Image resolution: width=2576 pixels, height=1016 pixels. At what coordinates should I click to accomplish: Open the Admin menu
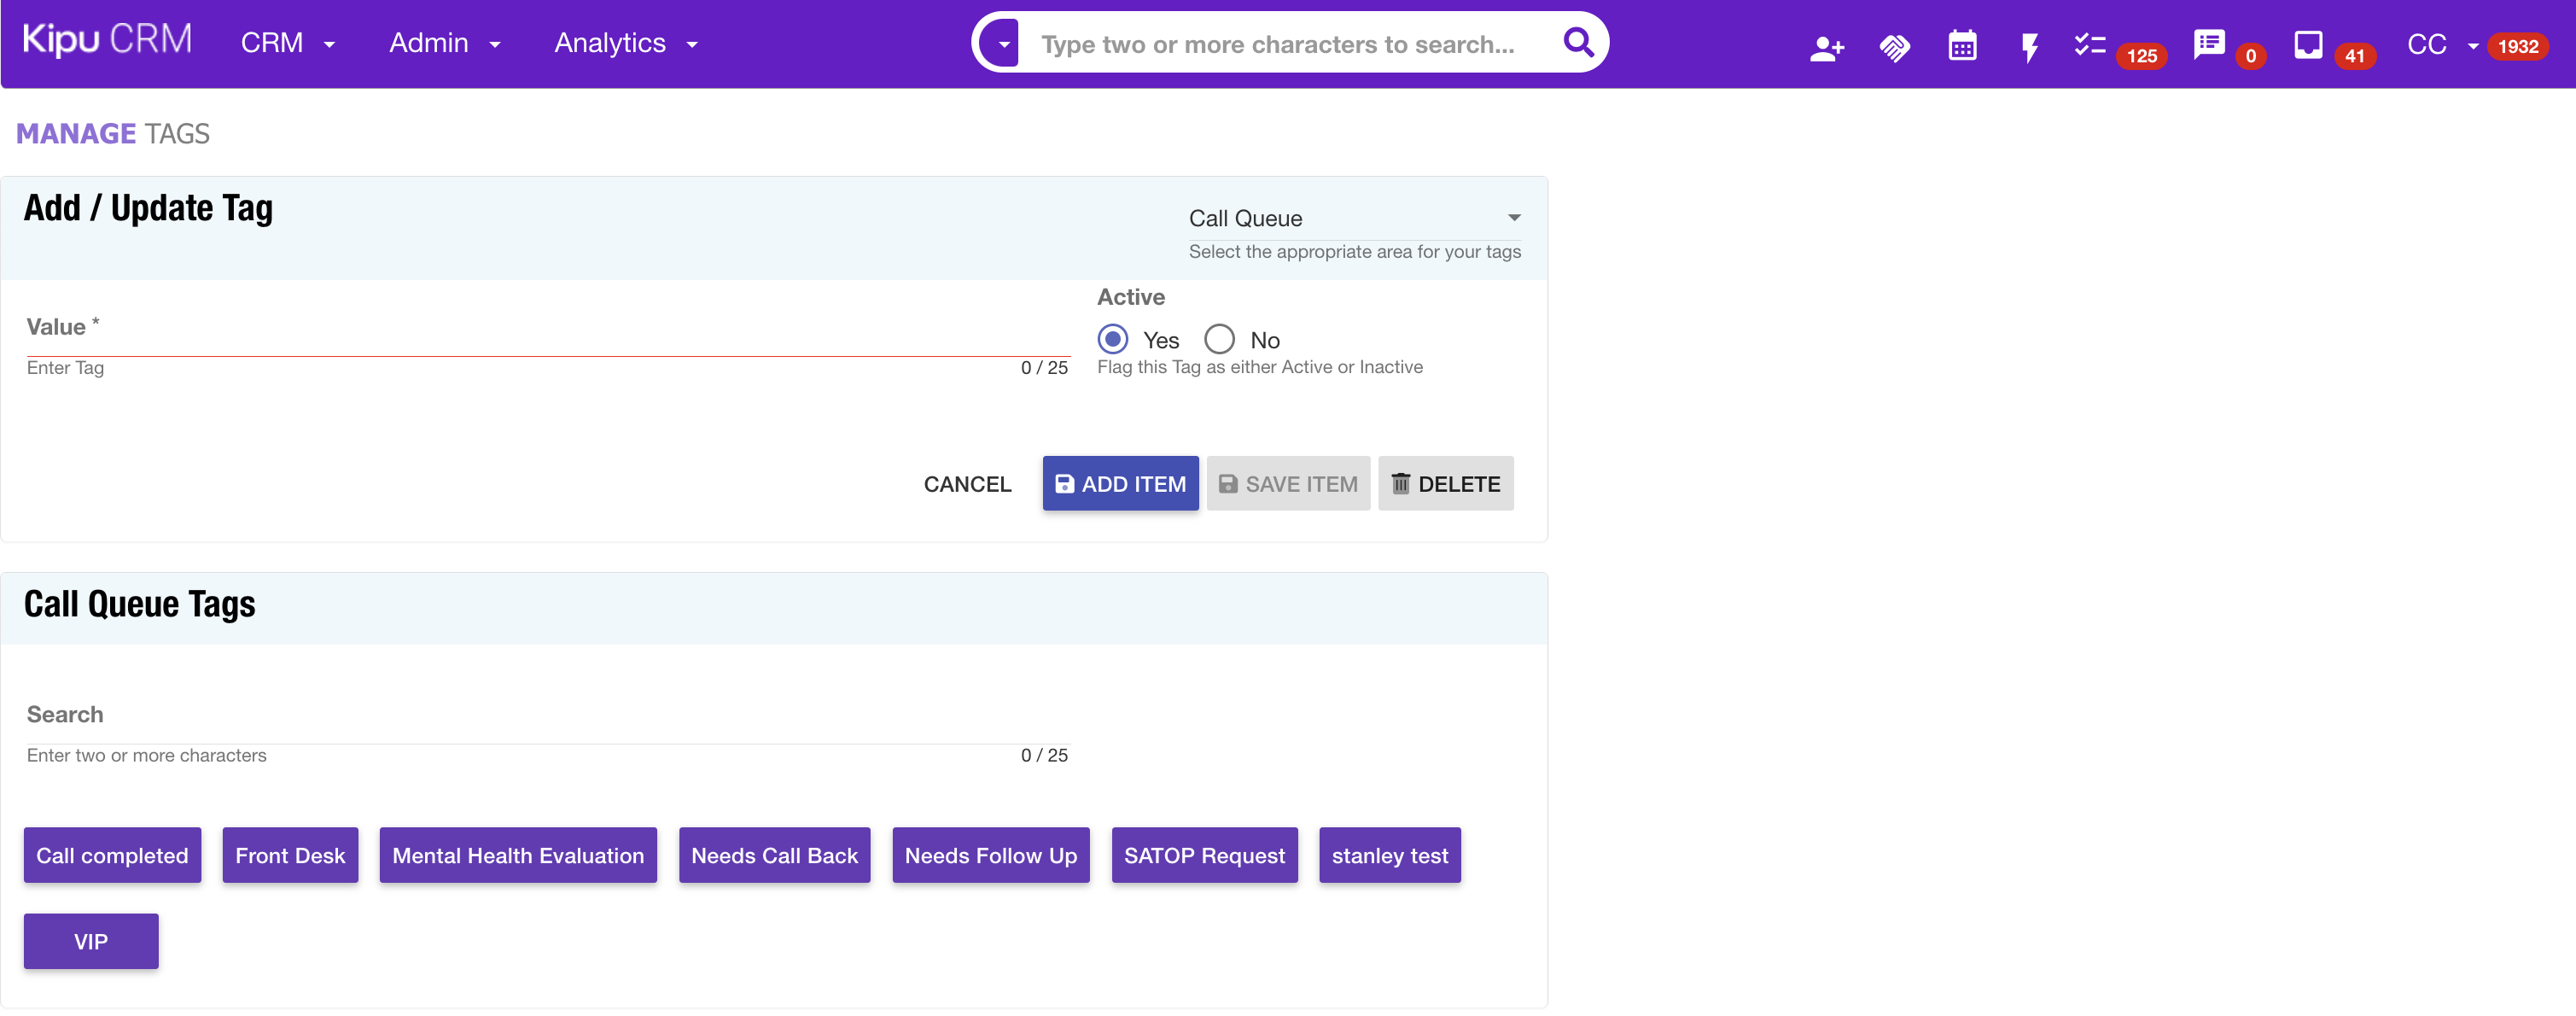[x=444, y=43]
